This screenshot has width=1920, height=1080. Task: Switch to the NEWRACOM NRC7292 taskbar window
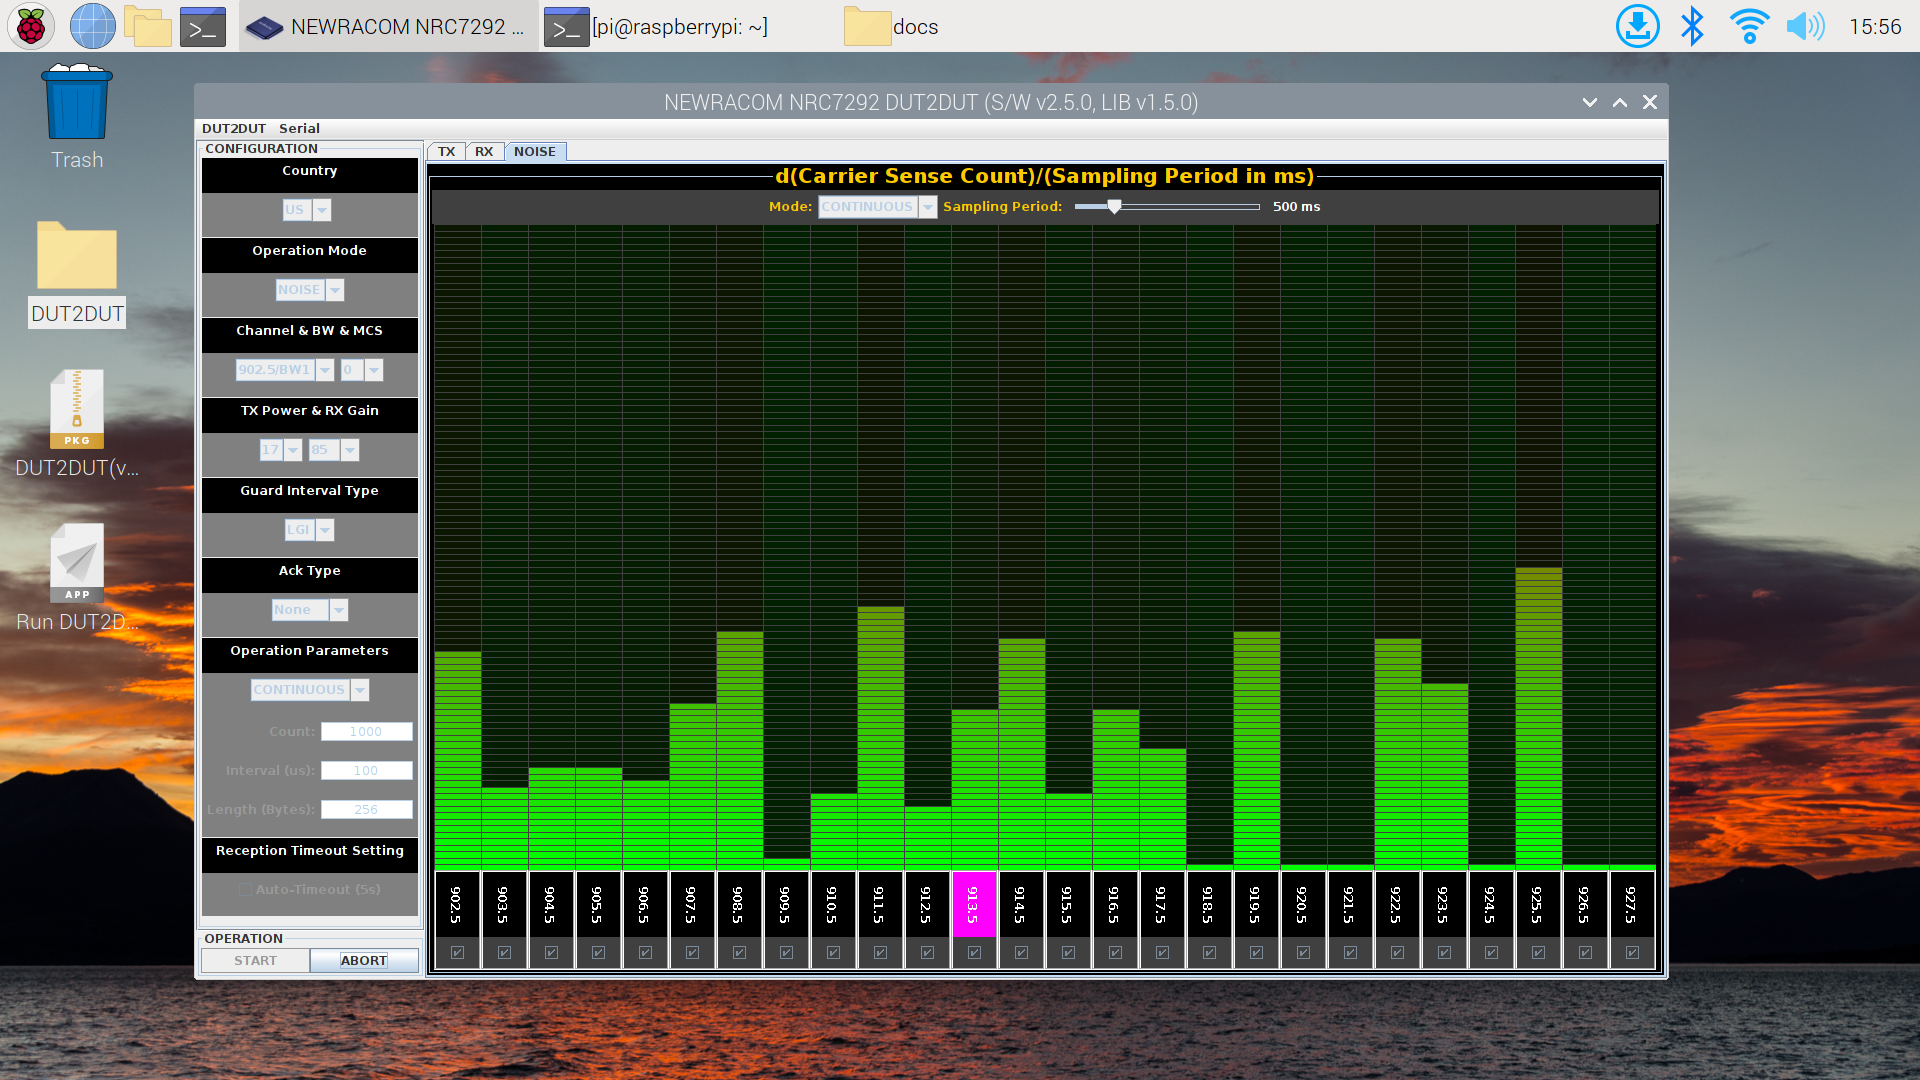coord(388,27)
